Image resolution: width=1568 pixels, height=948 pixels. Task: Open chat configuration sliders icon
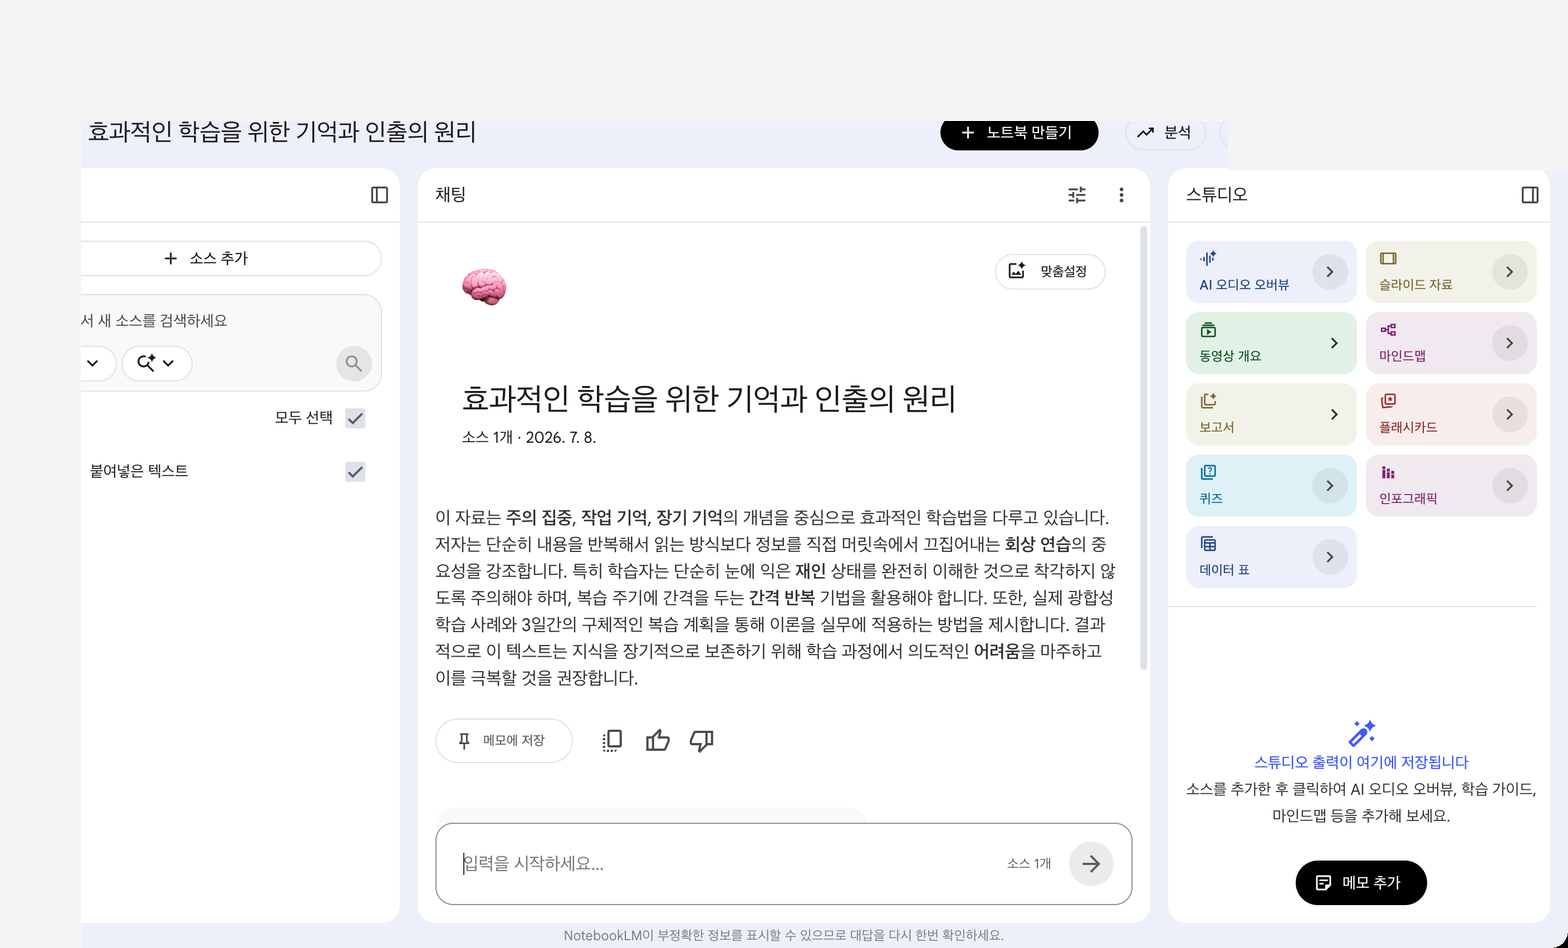click(x=1077, y=195)
